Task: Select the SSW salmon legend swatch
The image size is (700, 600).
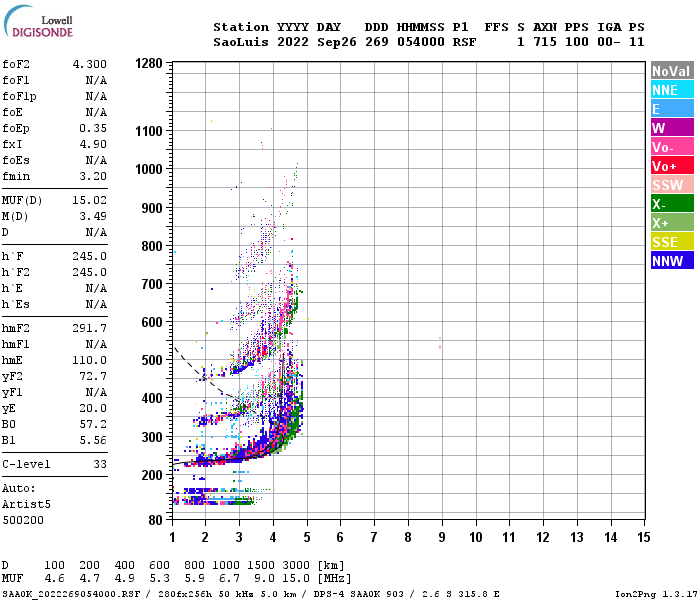Action: tap(672, 185)
